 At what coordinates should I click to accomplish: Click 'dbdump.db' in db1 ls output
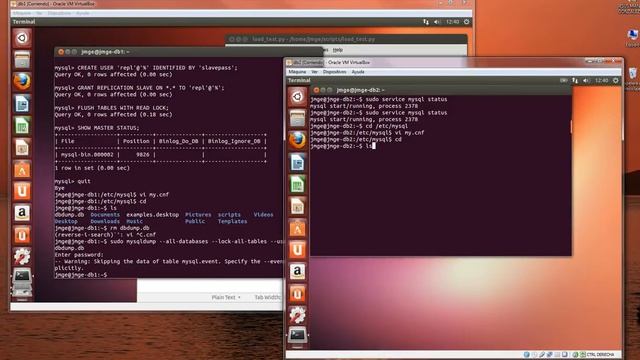click(x=69, y=215)
